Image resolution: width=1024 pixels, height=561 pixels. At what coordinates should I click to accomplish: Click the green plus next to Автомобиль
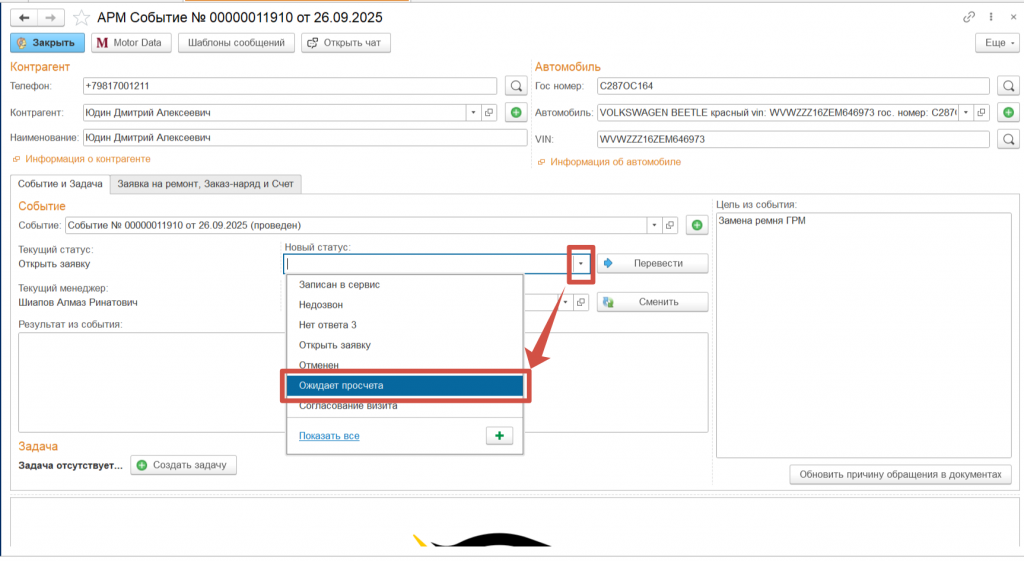click(1009, 113)
